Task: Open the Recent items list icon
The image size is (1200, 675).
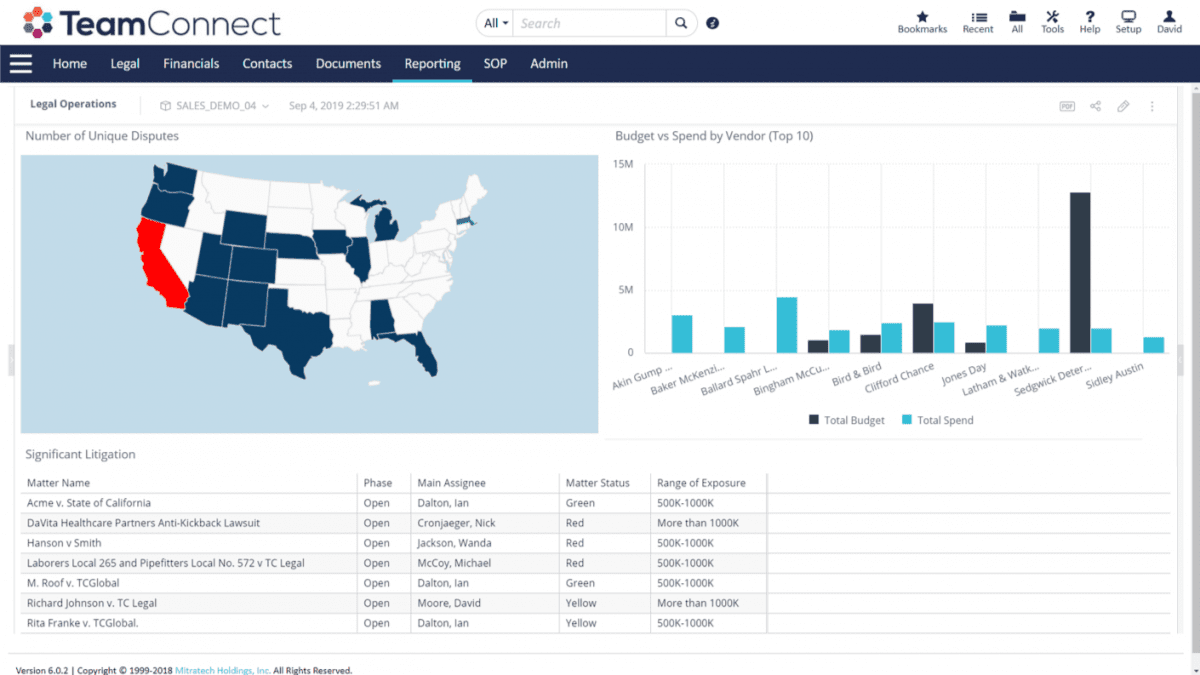Action: [978, 17]
